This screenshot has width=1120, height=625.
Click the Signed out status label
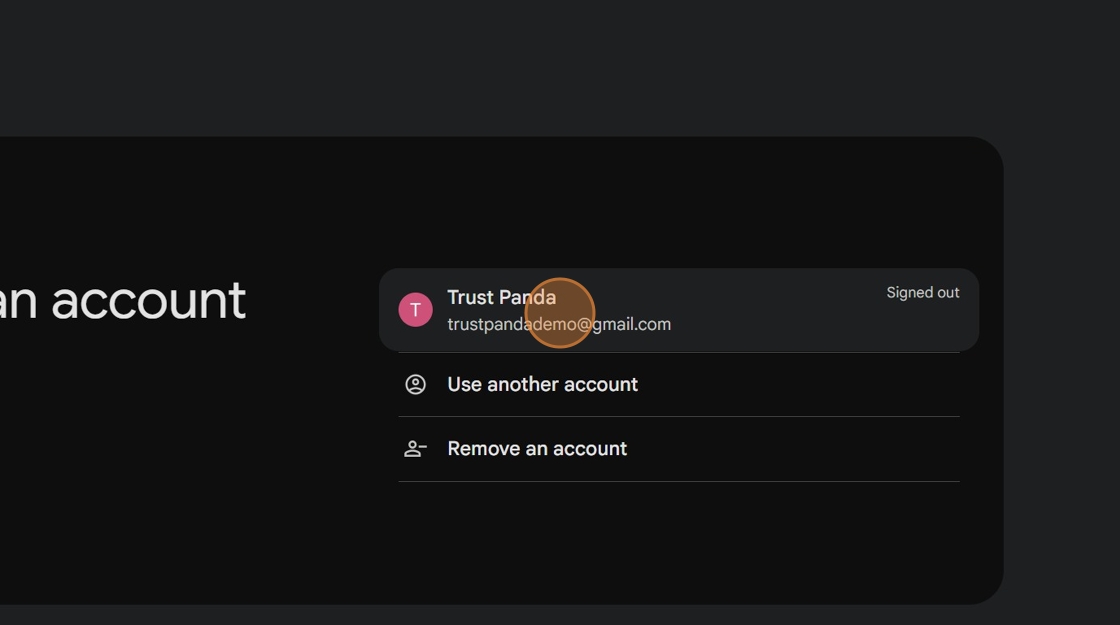[922, 293]
